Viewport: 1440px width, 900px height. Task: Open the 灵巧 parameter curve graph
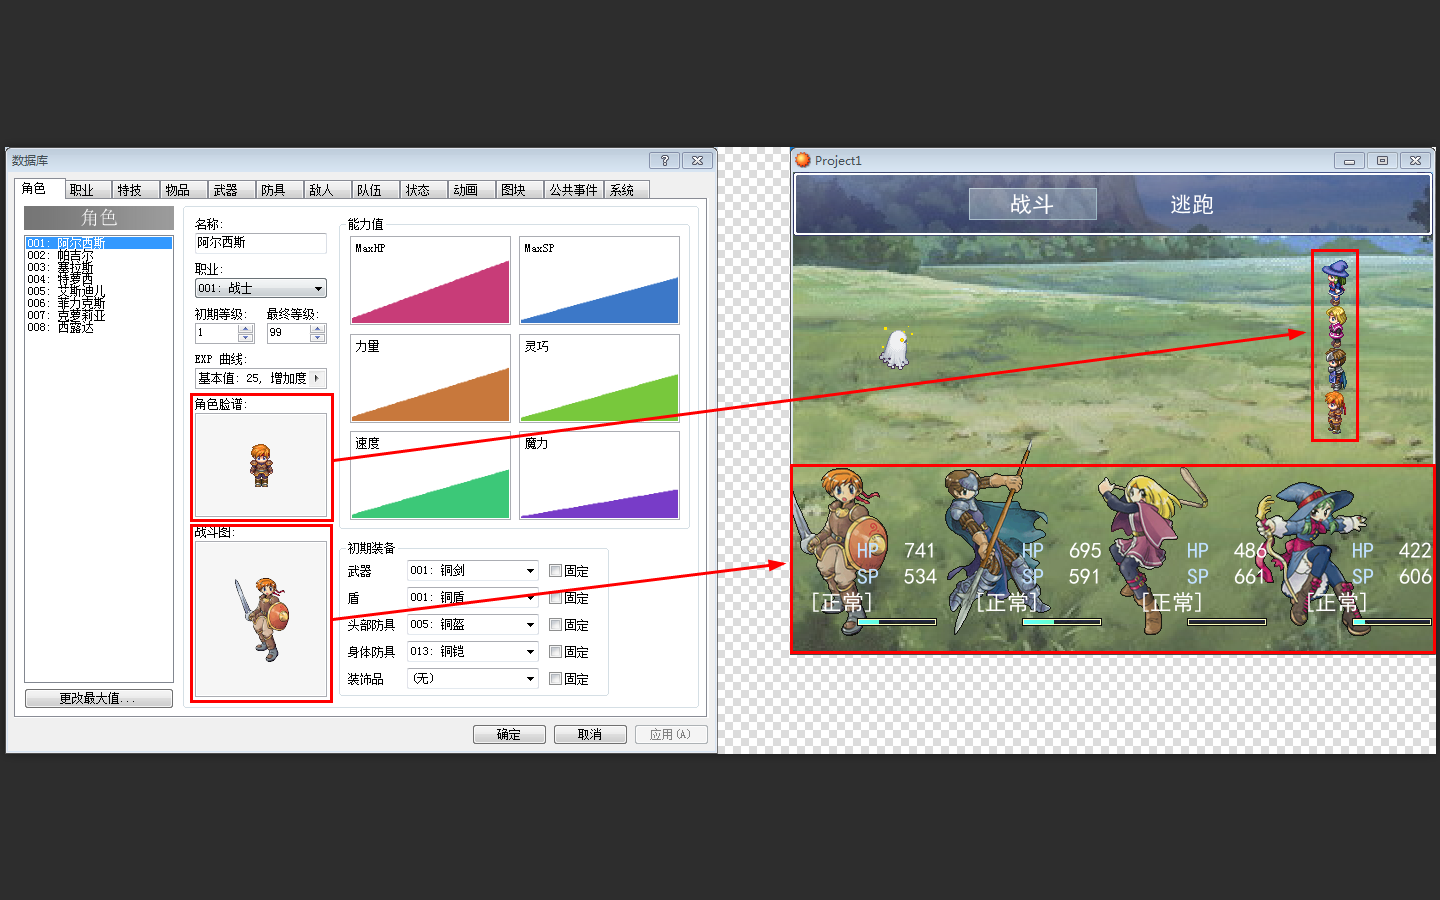tap(599, 378)
